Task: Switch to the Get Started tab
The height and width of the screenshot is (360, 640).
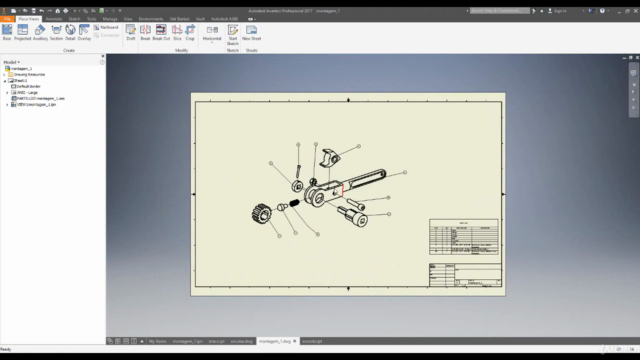Action: click(180, 19)
